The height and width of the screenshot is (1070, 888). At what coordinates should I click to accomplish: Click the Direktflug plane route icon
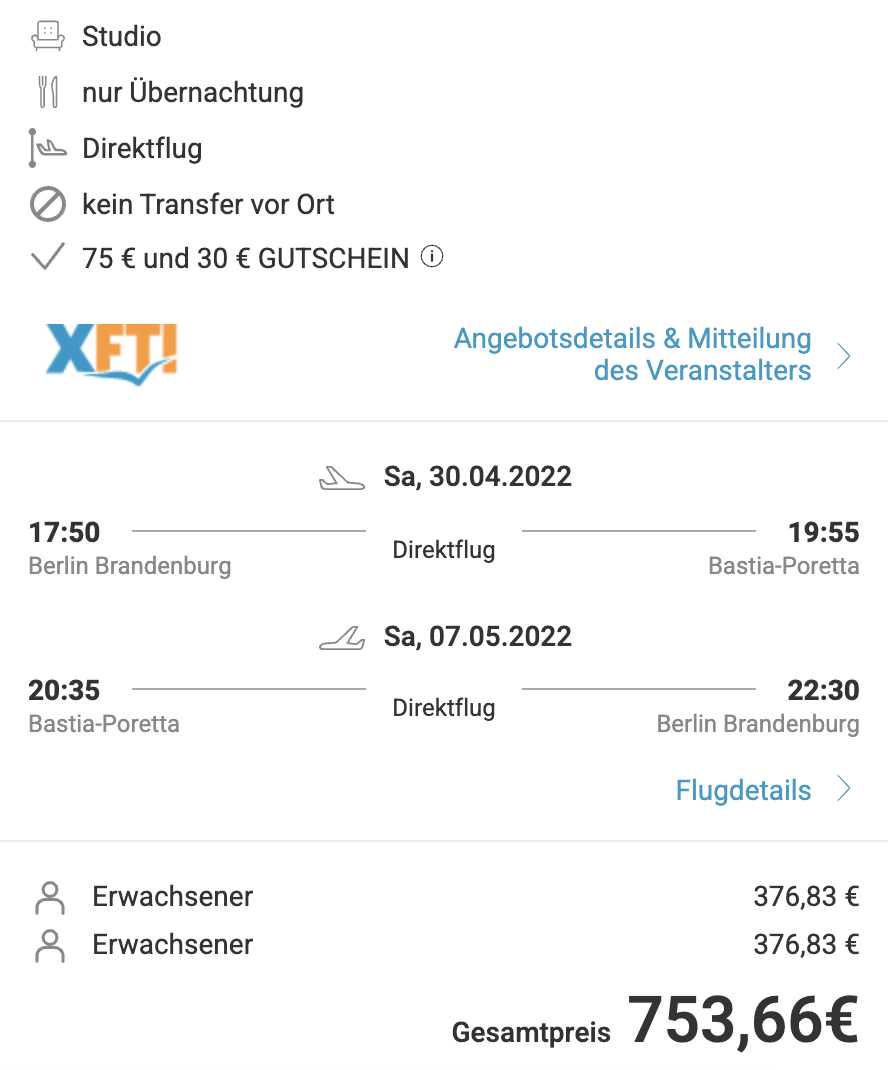tap(48, 148)
